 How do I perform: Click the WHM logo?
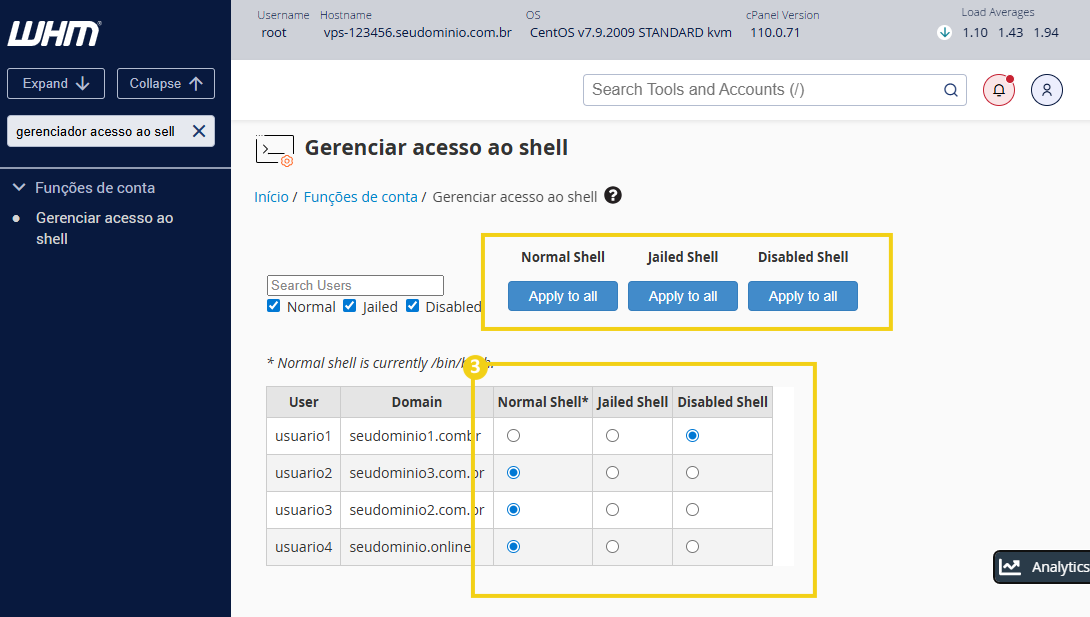(54, 33)
